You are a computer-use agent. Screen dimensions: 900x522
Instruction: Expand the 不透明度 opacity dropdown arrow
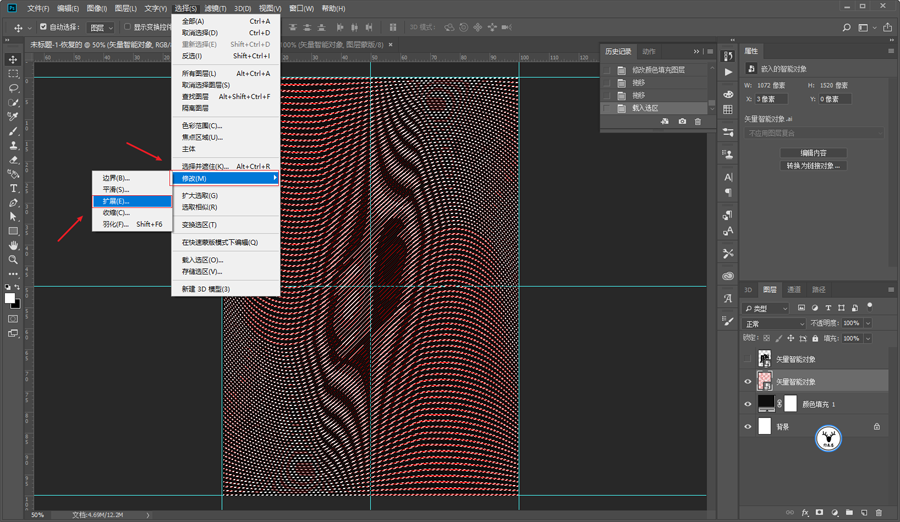867,324
